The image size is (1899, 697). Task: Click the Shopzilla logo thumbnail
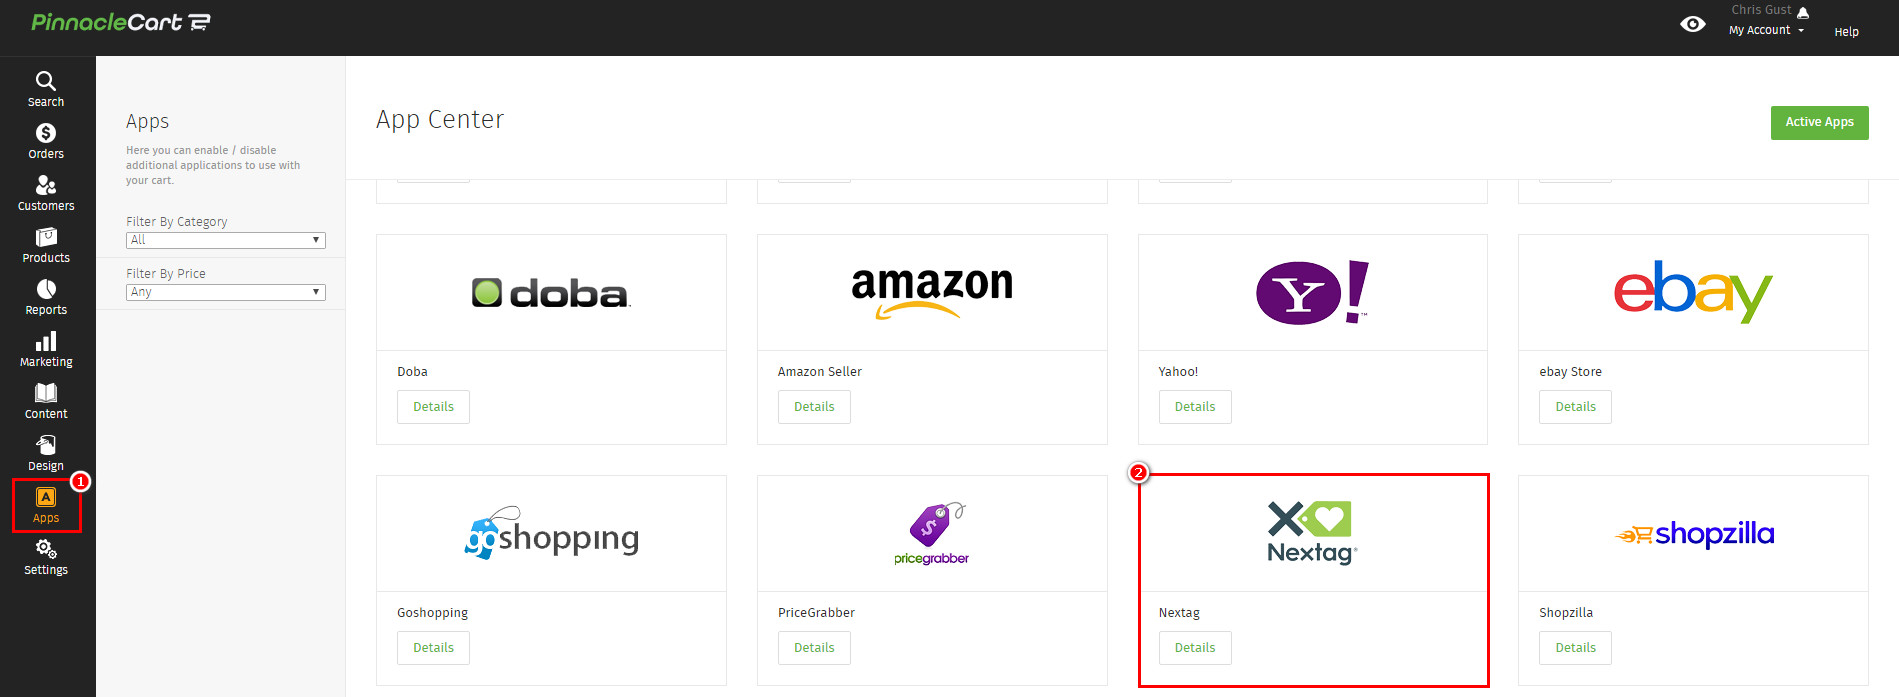click(1693, 534)
